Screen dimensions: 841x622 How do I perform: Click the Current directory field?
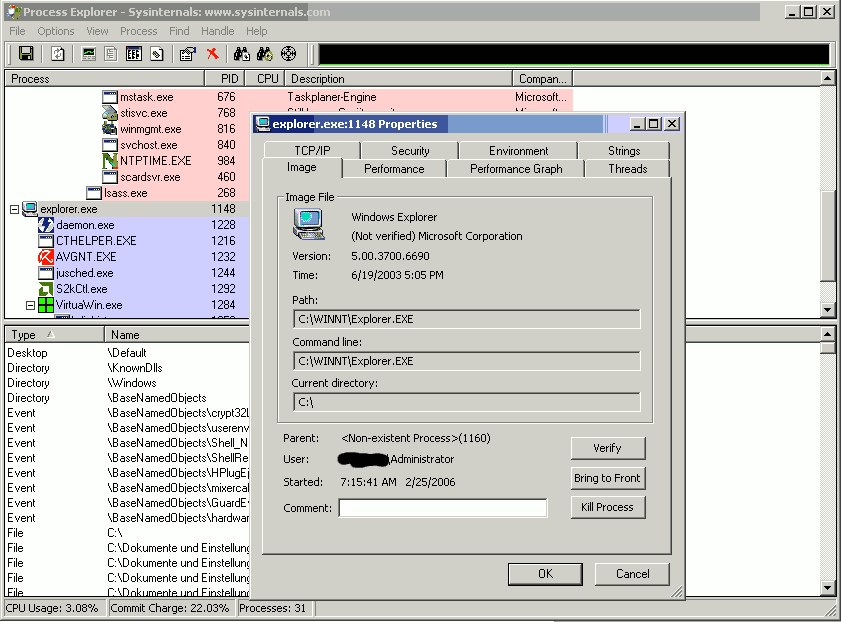(467, 402)
